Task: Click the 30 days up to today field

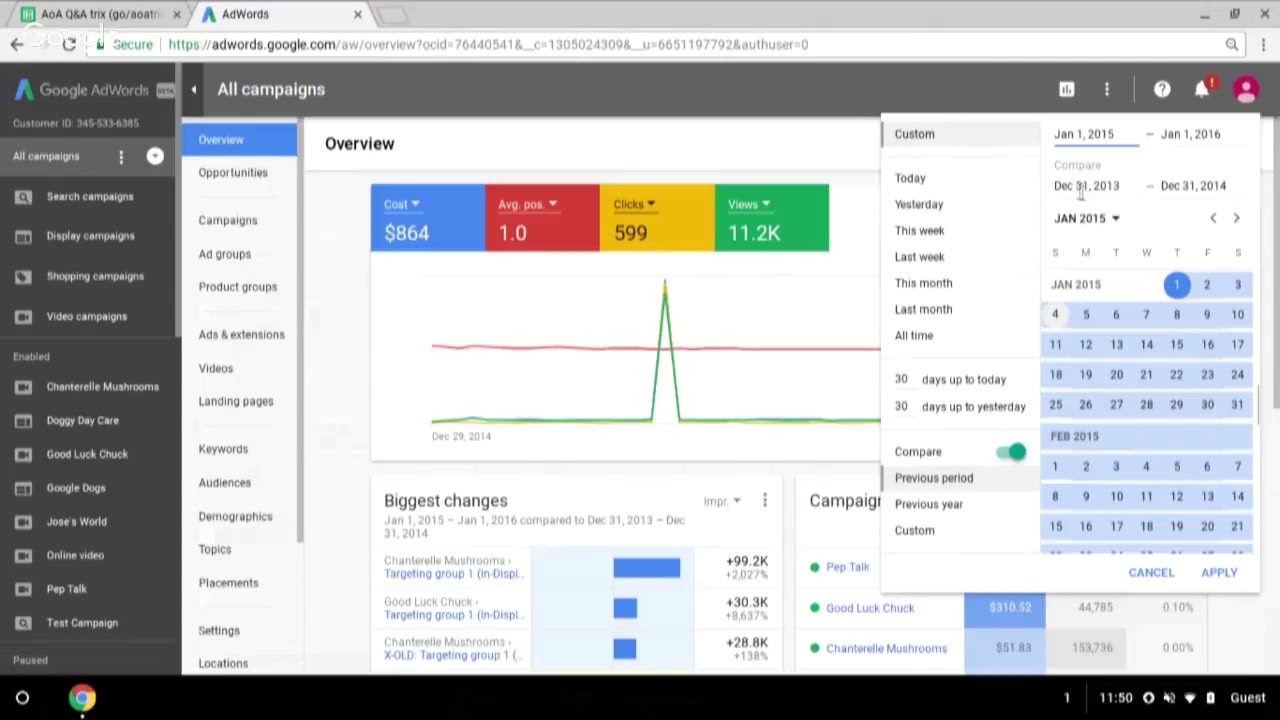Action: tap(901, 380)
